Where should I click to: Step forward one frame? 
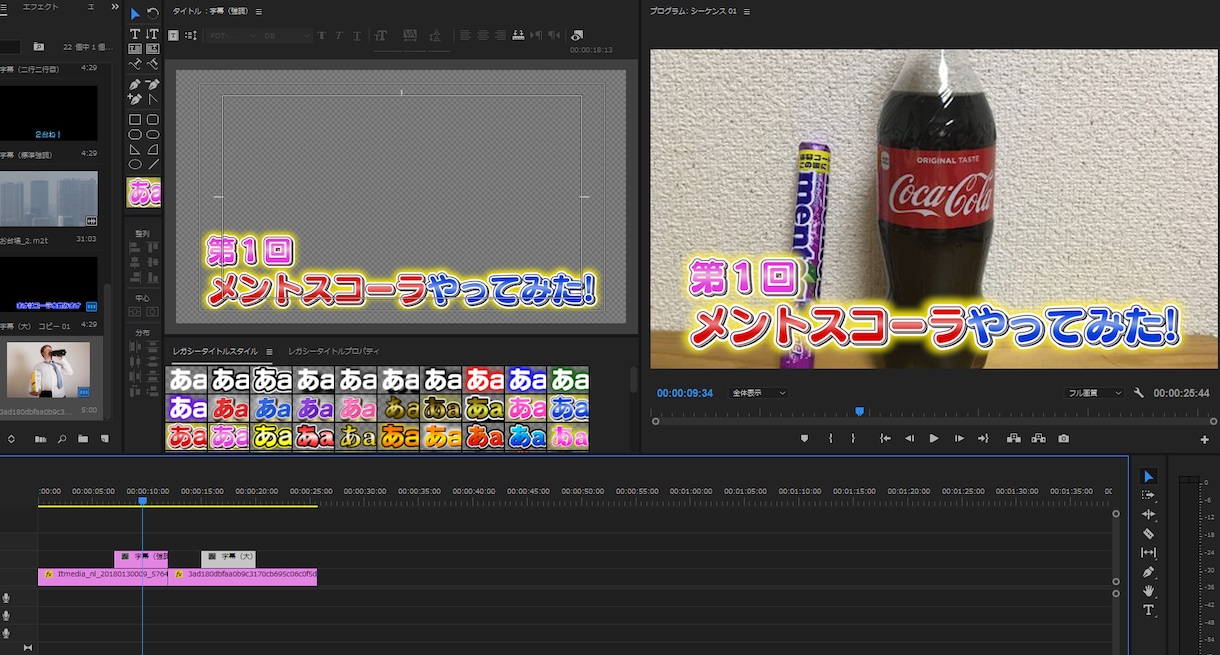tap(959, 438)
